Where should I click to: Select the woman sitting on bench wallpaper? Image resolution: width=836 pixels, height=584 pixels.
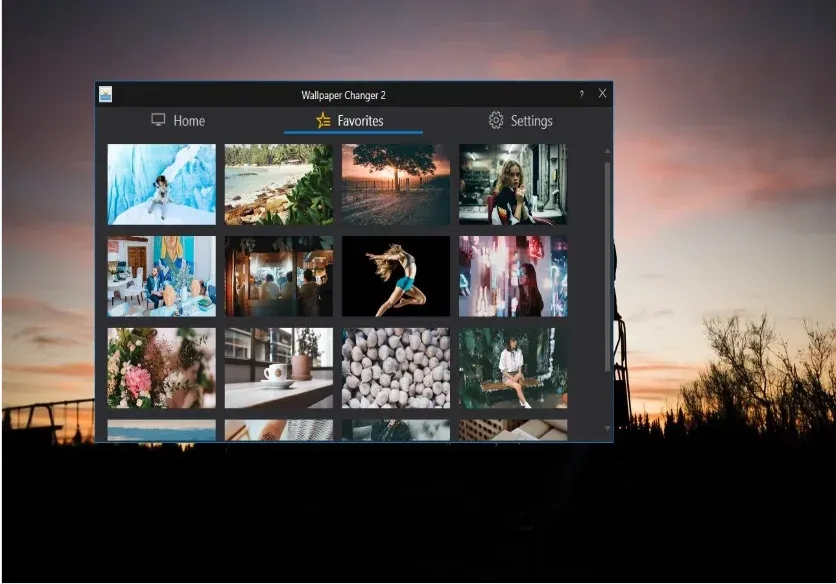(513, 368)
